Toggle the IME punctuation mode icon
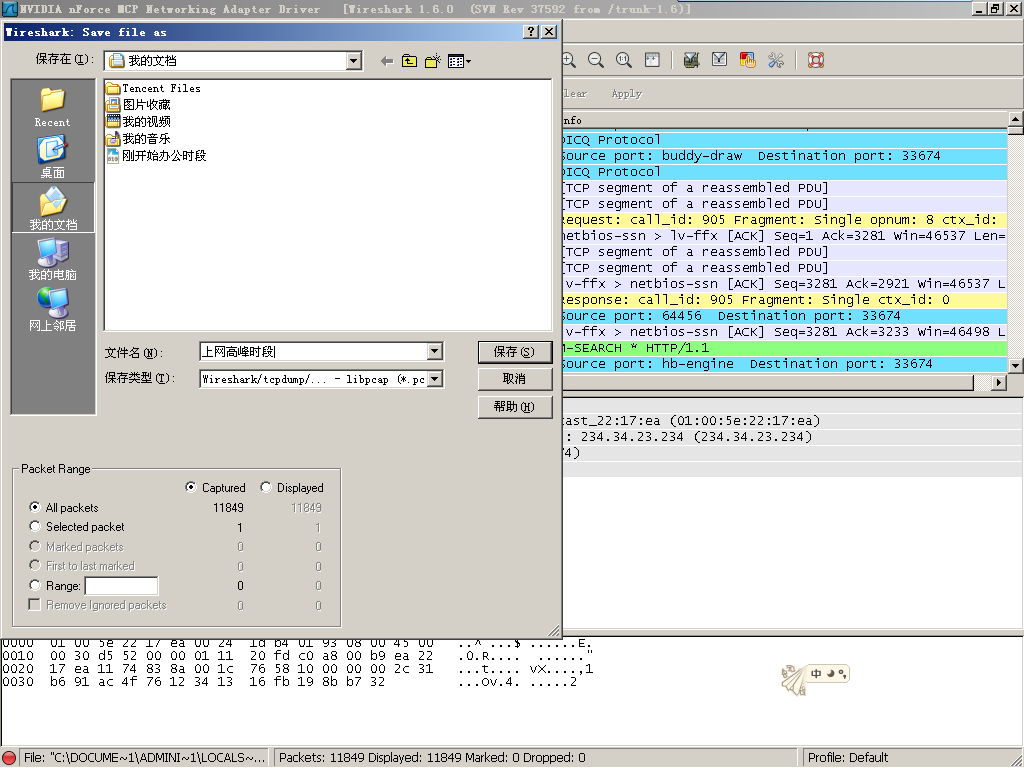 [842, 673]
